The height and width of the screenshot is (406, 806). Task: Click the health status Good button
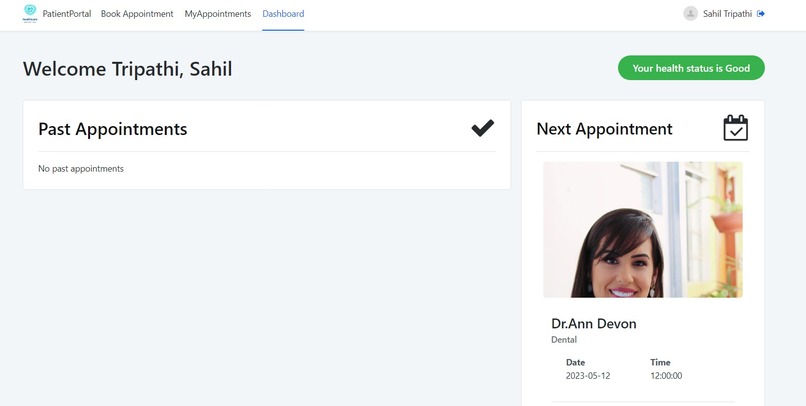click(691, 68)
